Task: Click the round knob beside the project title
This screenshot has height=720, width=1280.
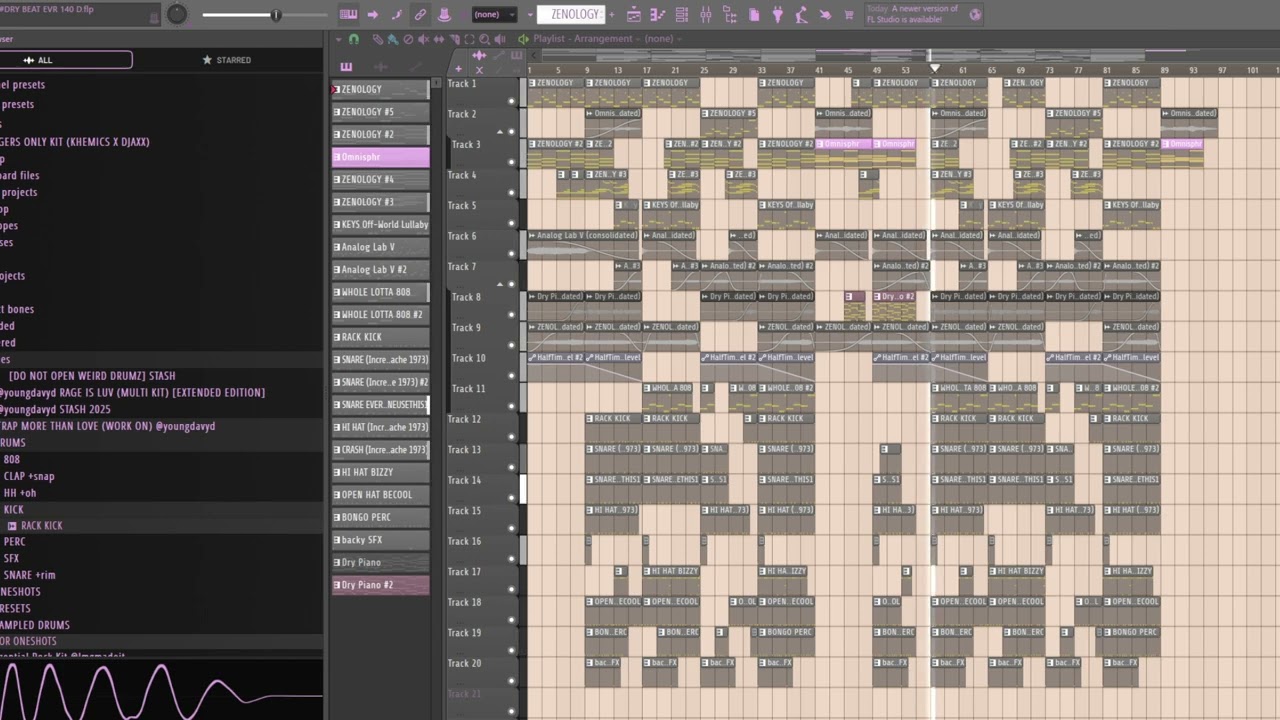Action: pos(177,14)
